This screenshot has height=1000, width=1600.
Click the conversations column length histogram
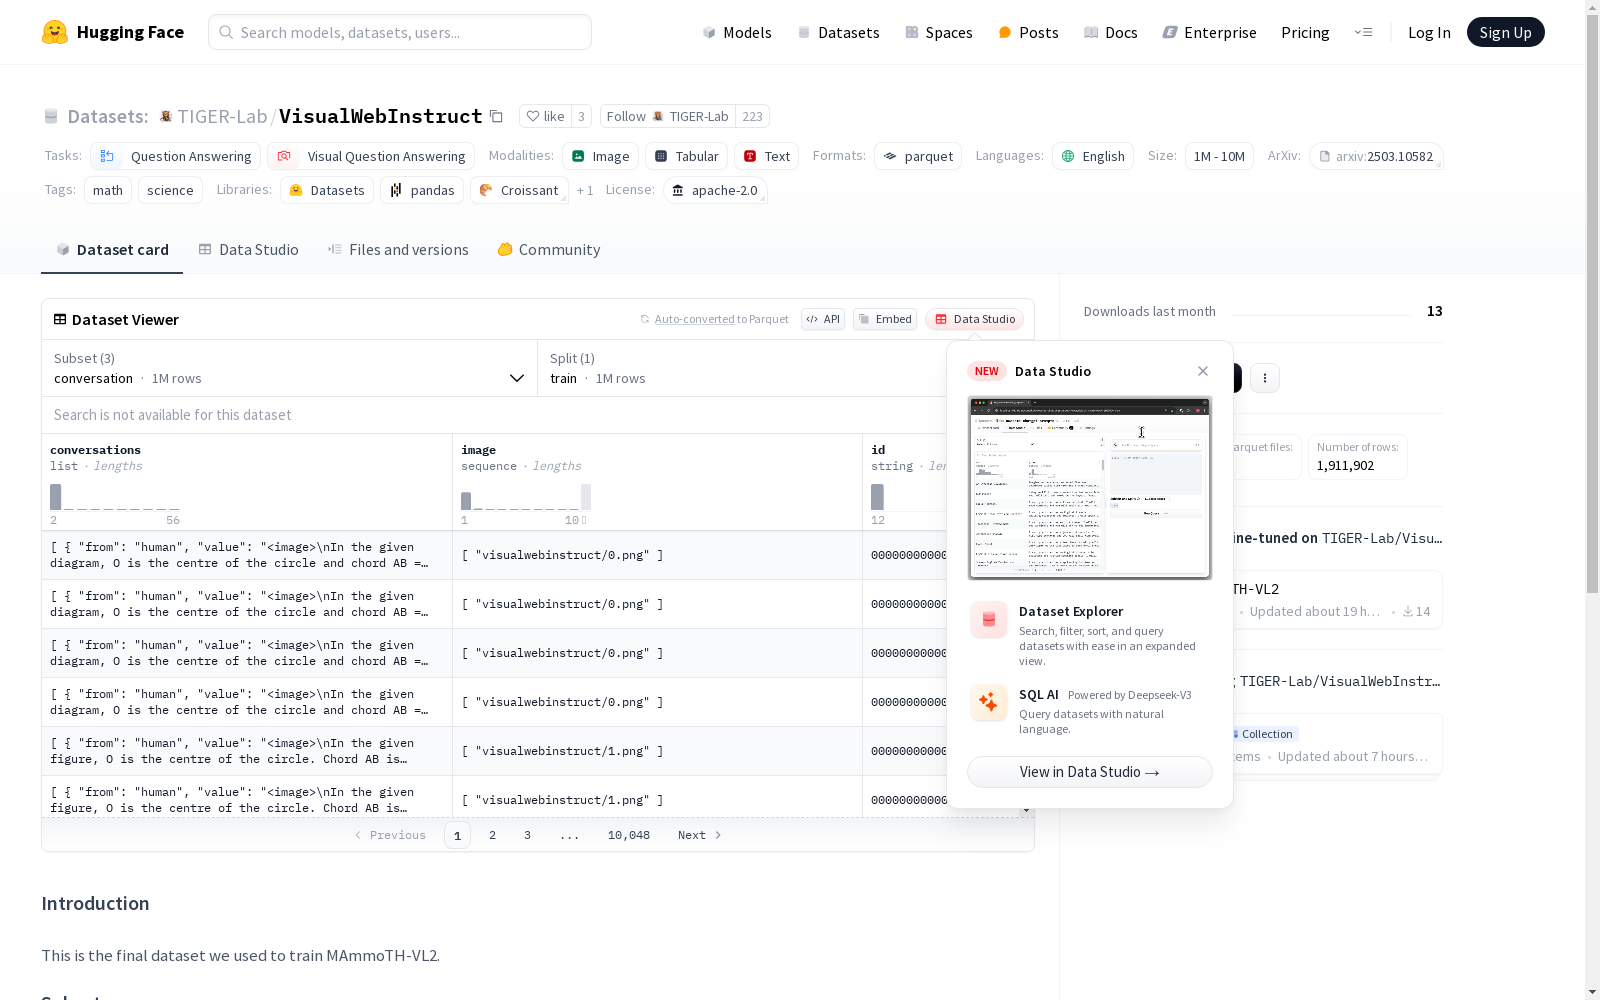click(x=115, y=497)
